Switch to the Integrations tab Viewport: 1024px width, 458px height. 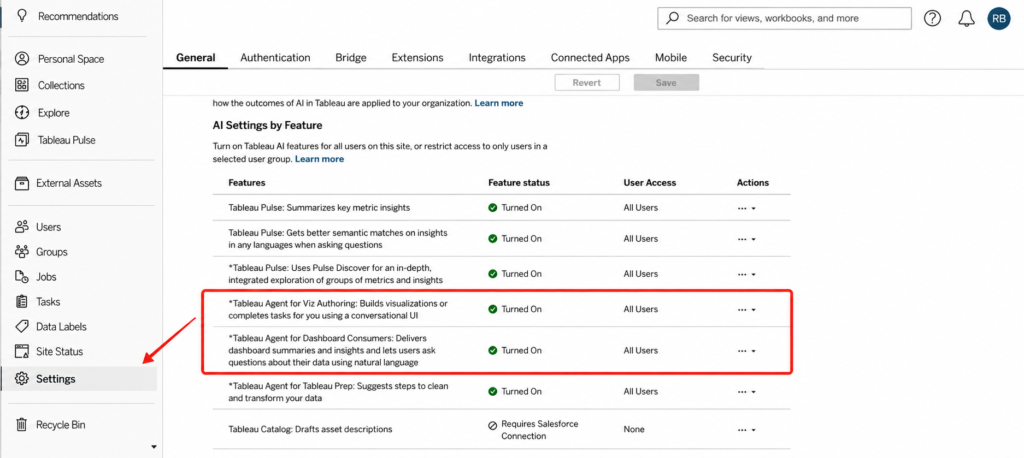point(497,57)
